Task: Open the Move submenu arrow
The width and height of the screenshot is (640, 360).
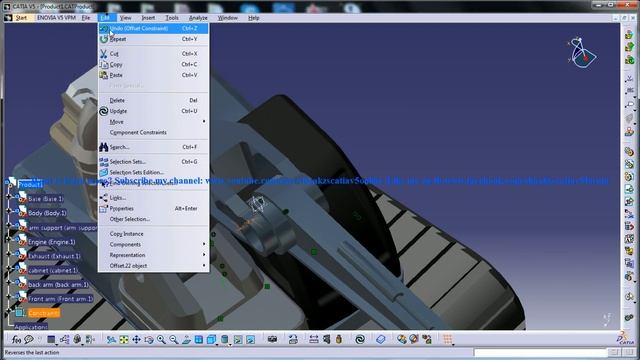Action: (204, 122)
